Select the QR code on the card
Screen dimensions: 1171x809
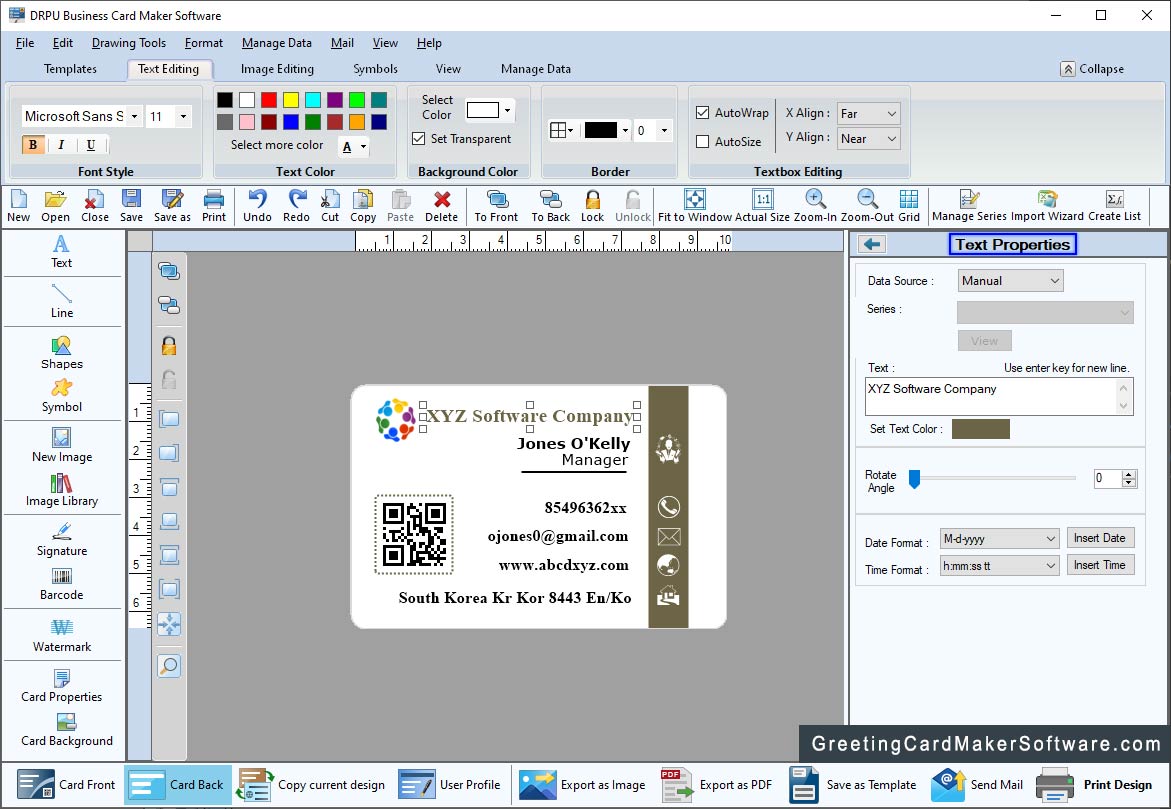(414, 534)
